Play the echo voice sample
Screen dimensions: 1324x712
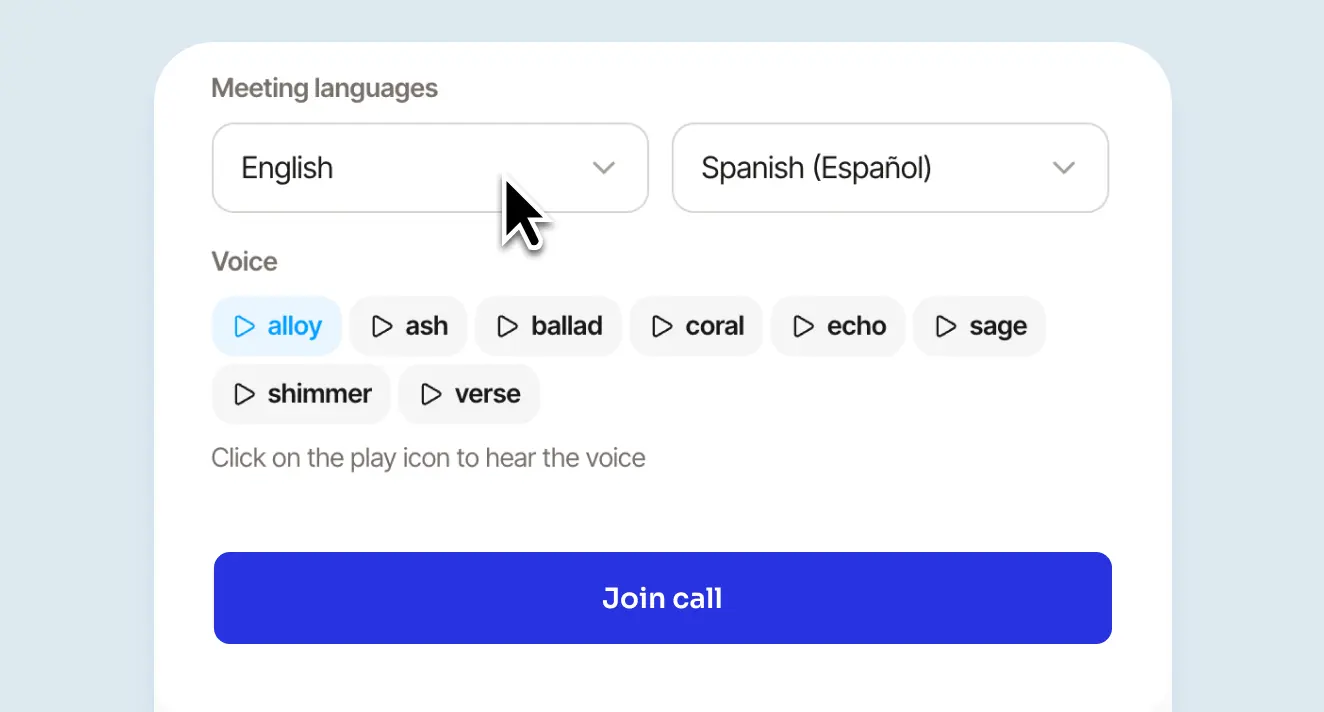(803, 325)
